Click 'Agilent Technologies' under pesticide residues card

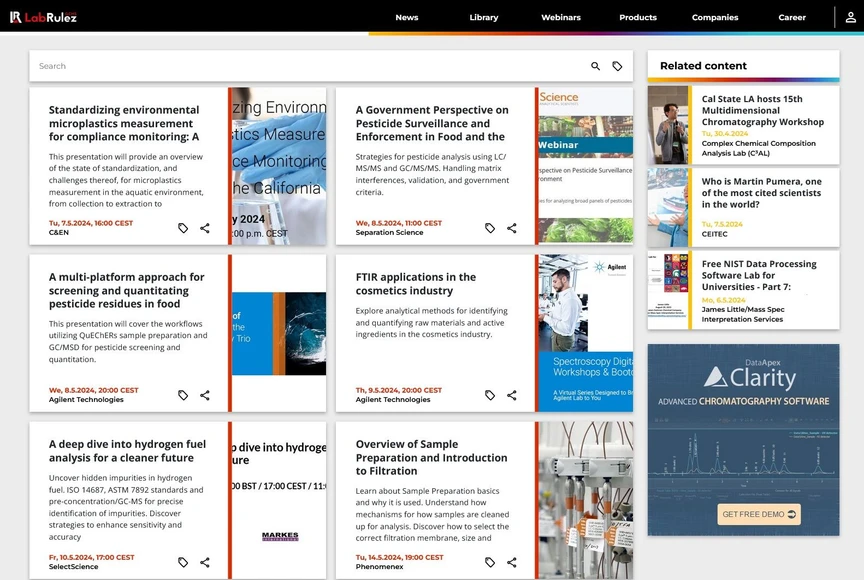(86, 399)
